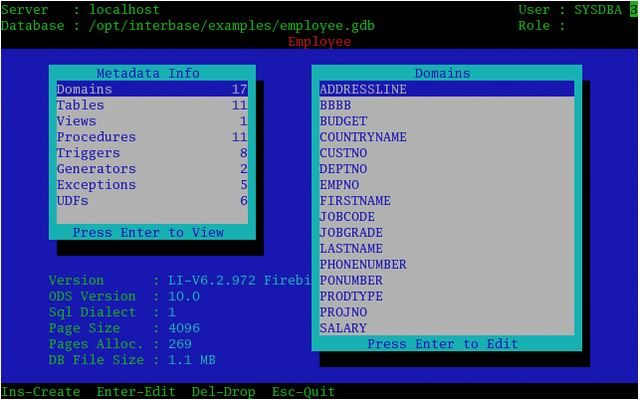The width and height of the screenshot is (640, 400).
Task: Pick COUNTRYNAME domain
Action: tap(447, 137)
